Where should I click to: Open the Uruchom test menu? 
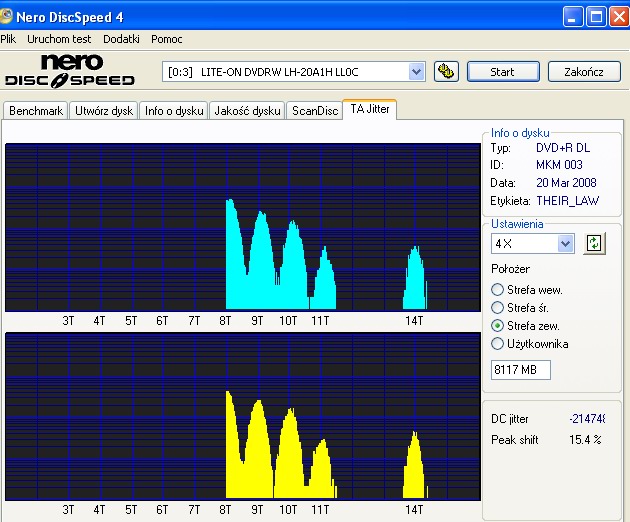(x=59, y=39)
